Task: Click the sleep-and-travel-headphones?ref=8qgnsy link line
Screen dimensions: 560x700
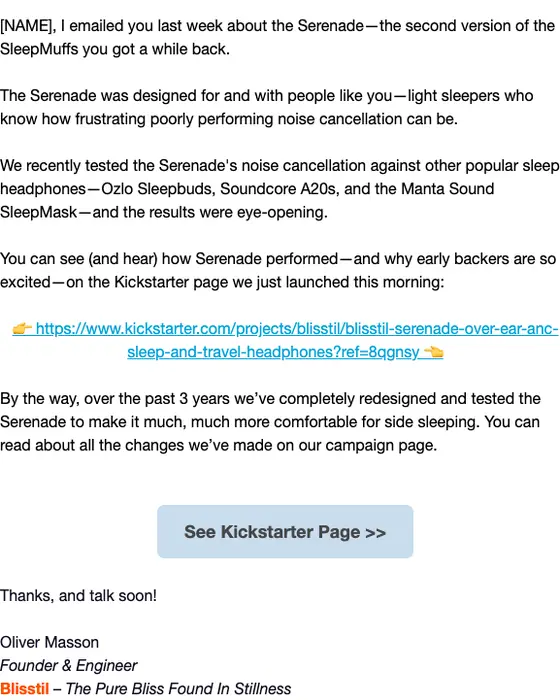Action: click(273, 352)
